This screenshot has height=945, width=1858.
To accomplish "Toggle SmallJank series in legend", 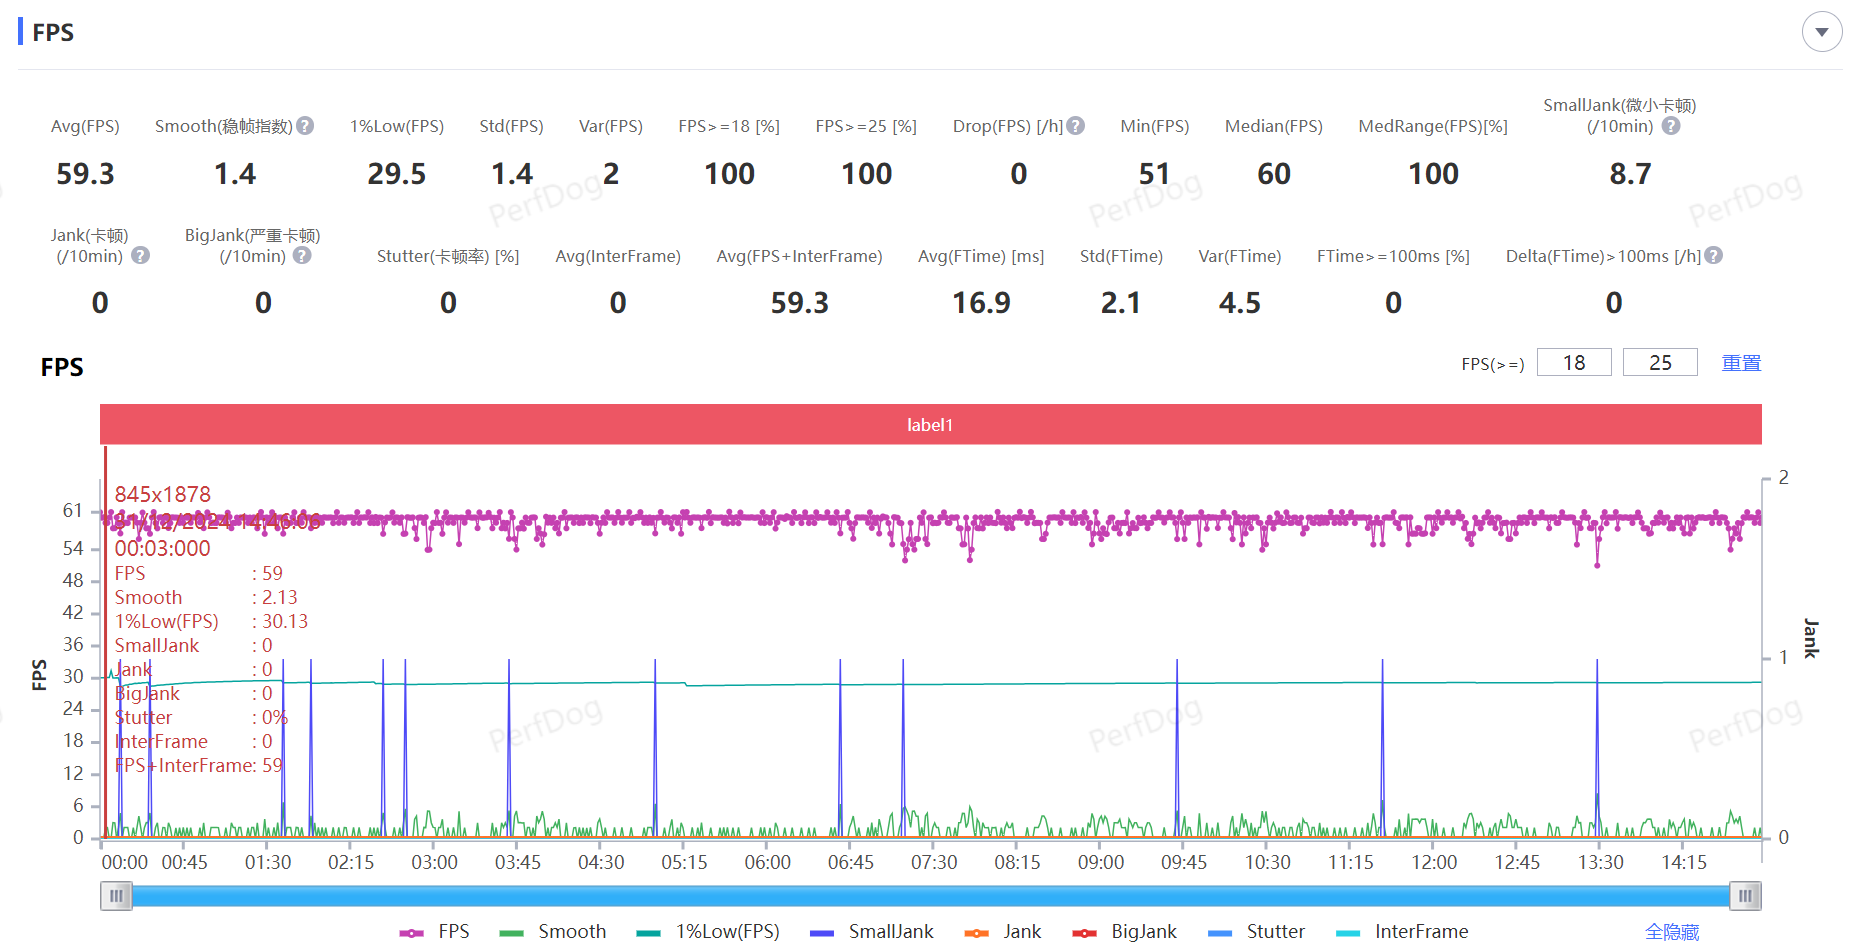I will 872,932.
